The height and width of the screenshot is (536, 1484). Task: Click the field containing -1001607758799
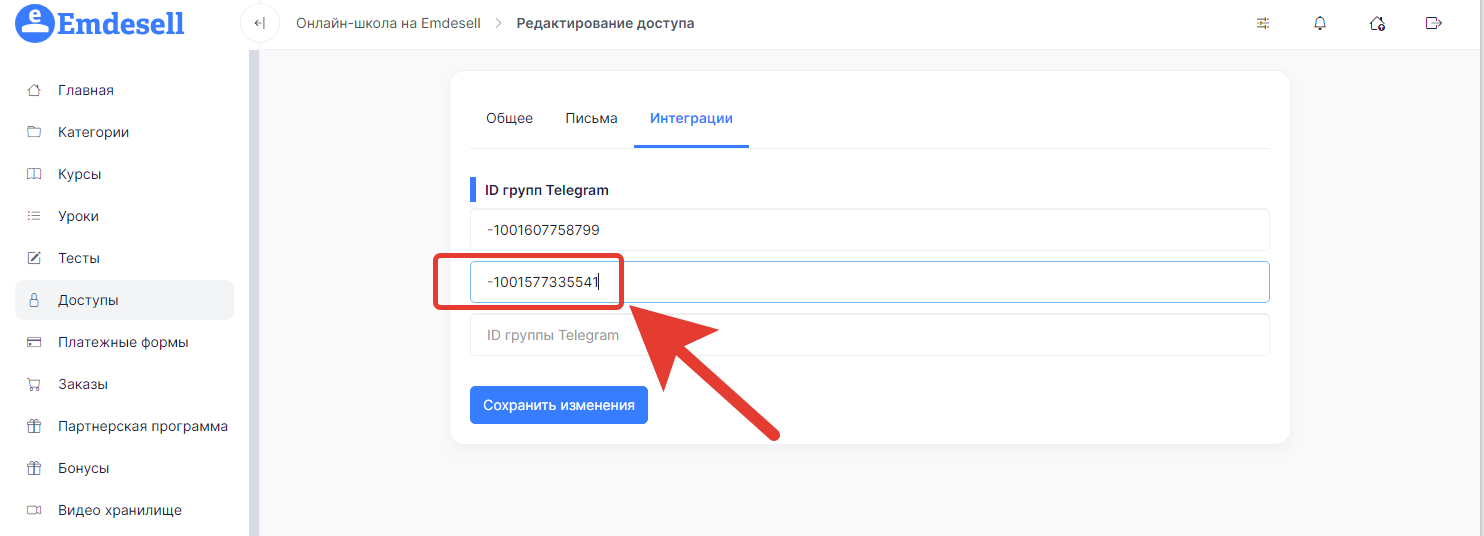pos(870,230)
